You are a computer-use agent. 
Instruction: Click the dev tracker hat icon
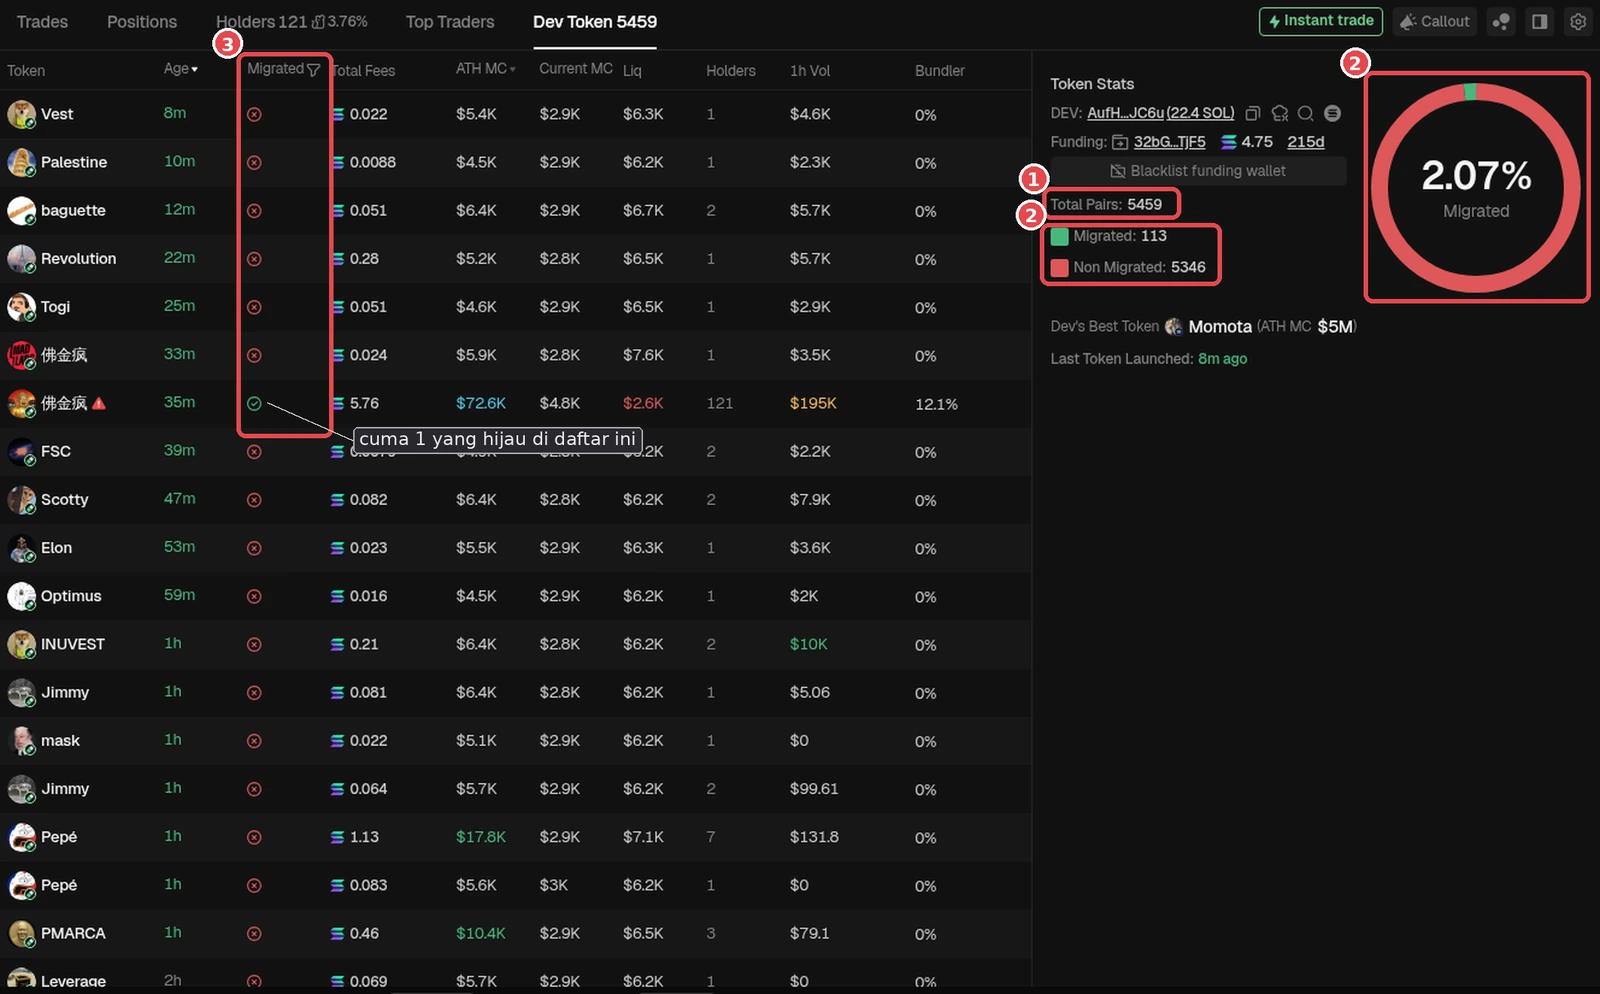point(1279,113)
